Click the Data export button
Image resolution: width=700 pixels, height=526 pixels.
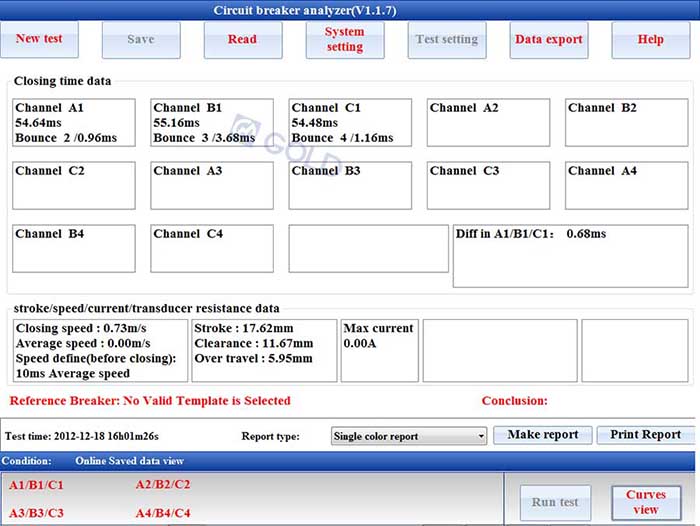click(x=548, y=40)
